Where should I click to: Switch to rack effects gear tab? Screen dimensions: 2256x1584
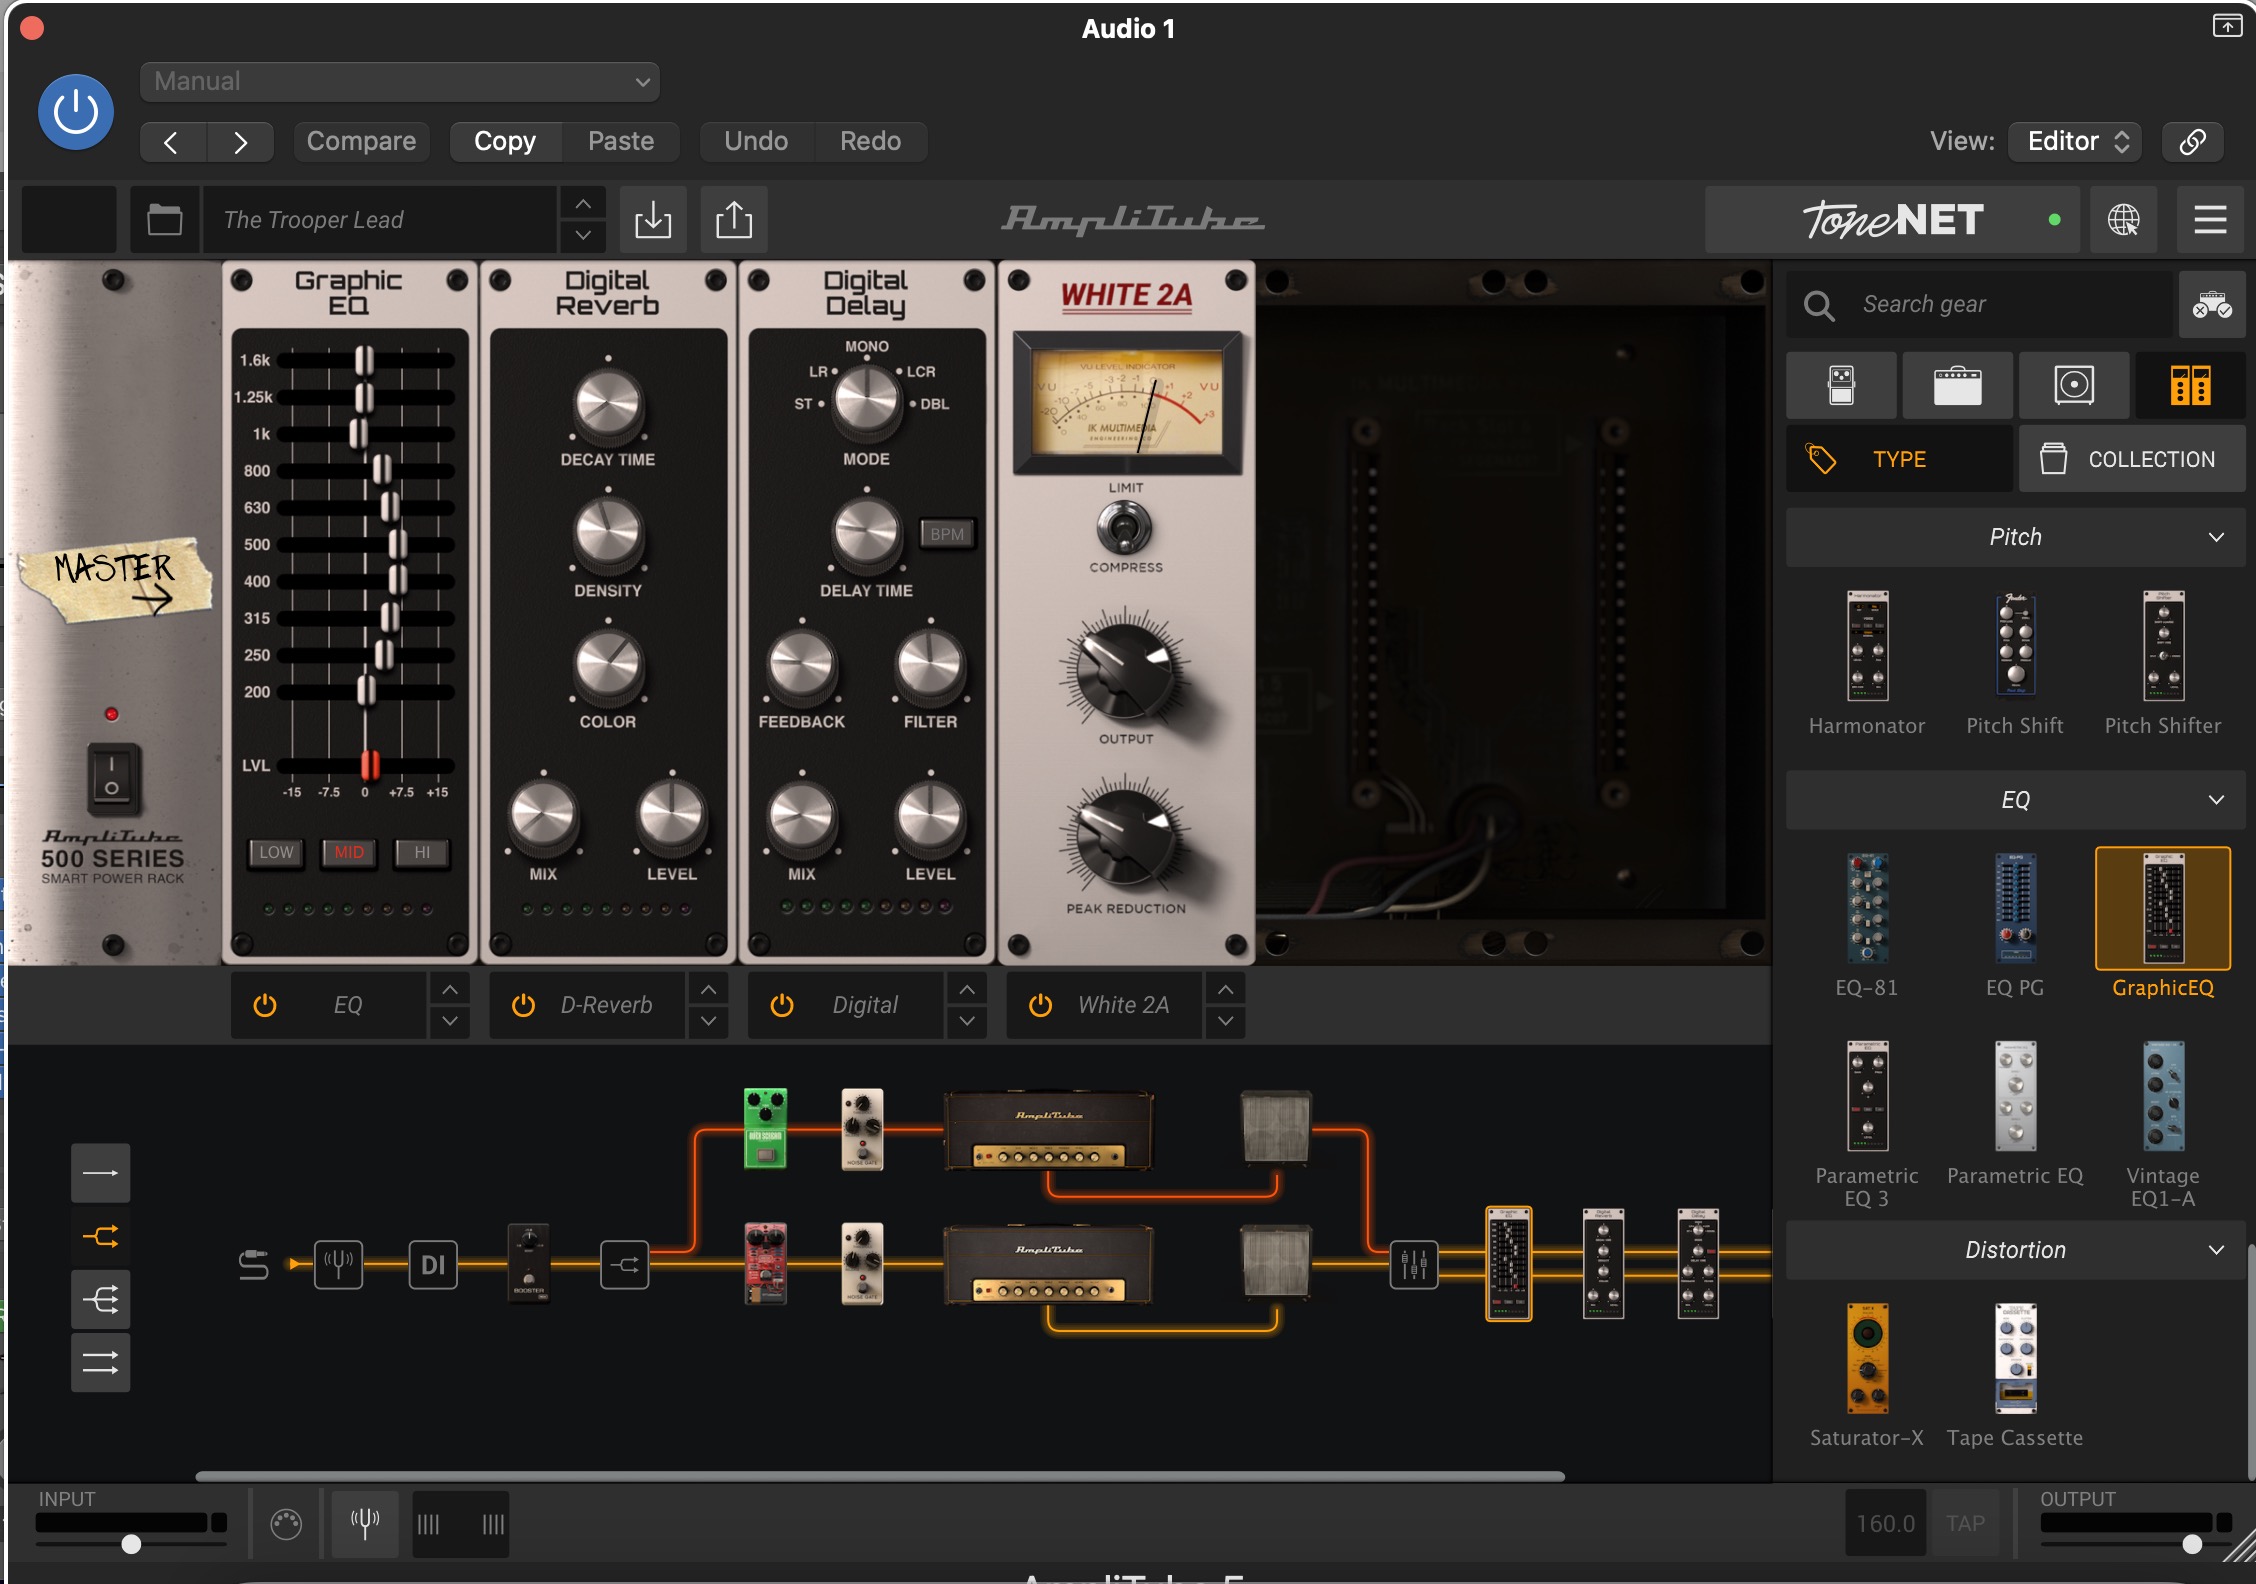coord(2190,385)
